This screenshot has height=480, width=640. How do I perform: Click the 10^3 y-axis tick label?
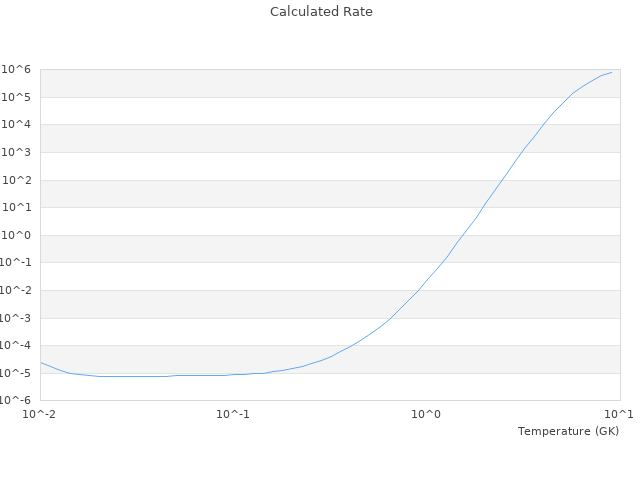(19, 153)
